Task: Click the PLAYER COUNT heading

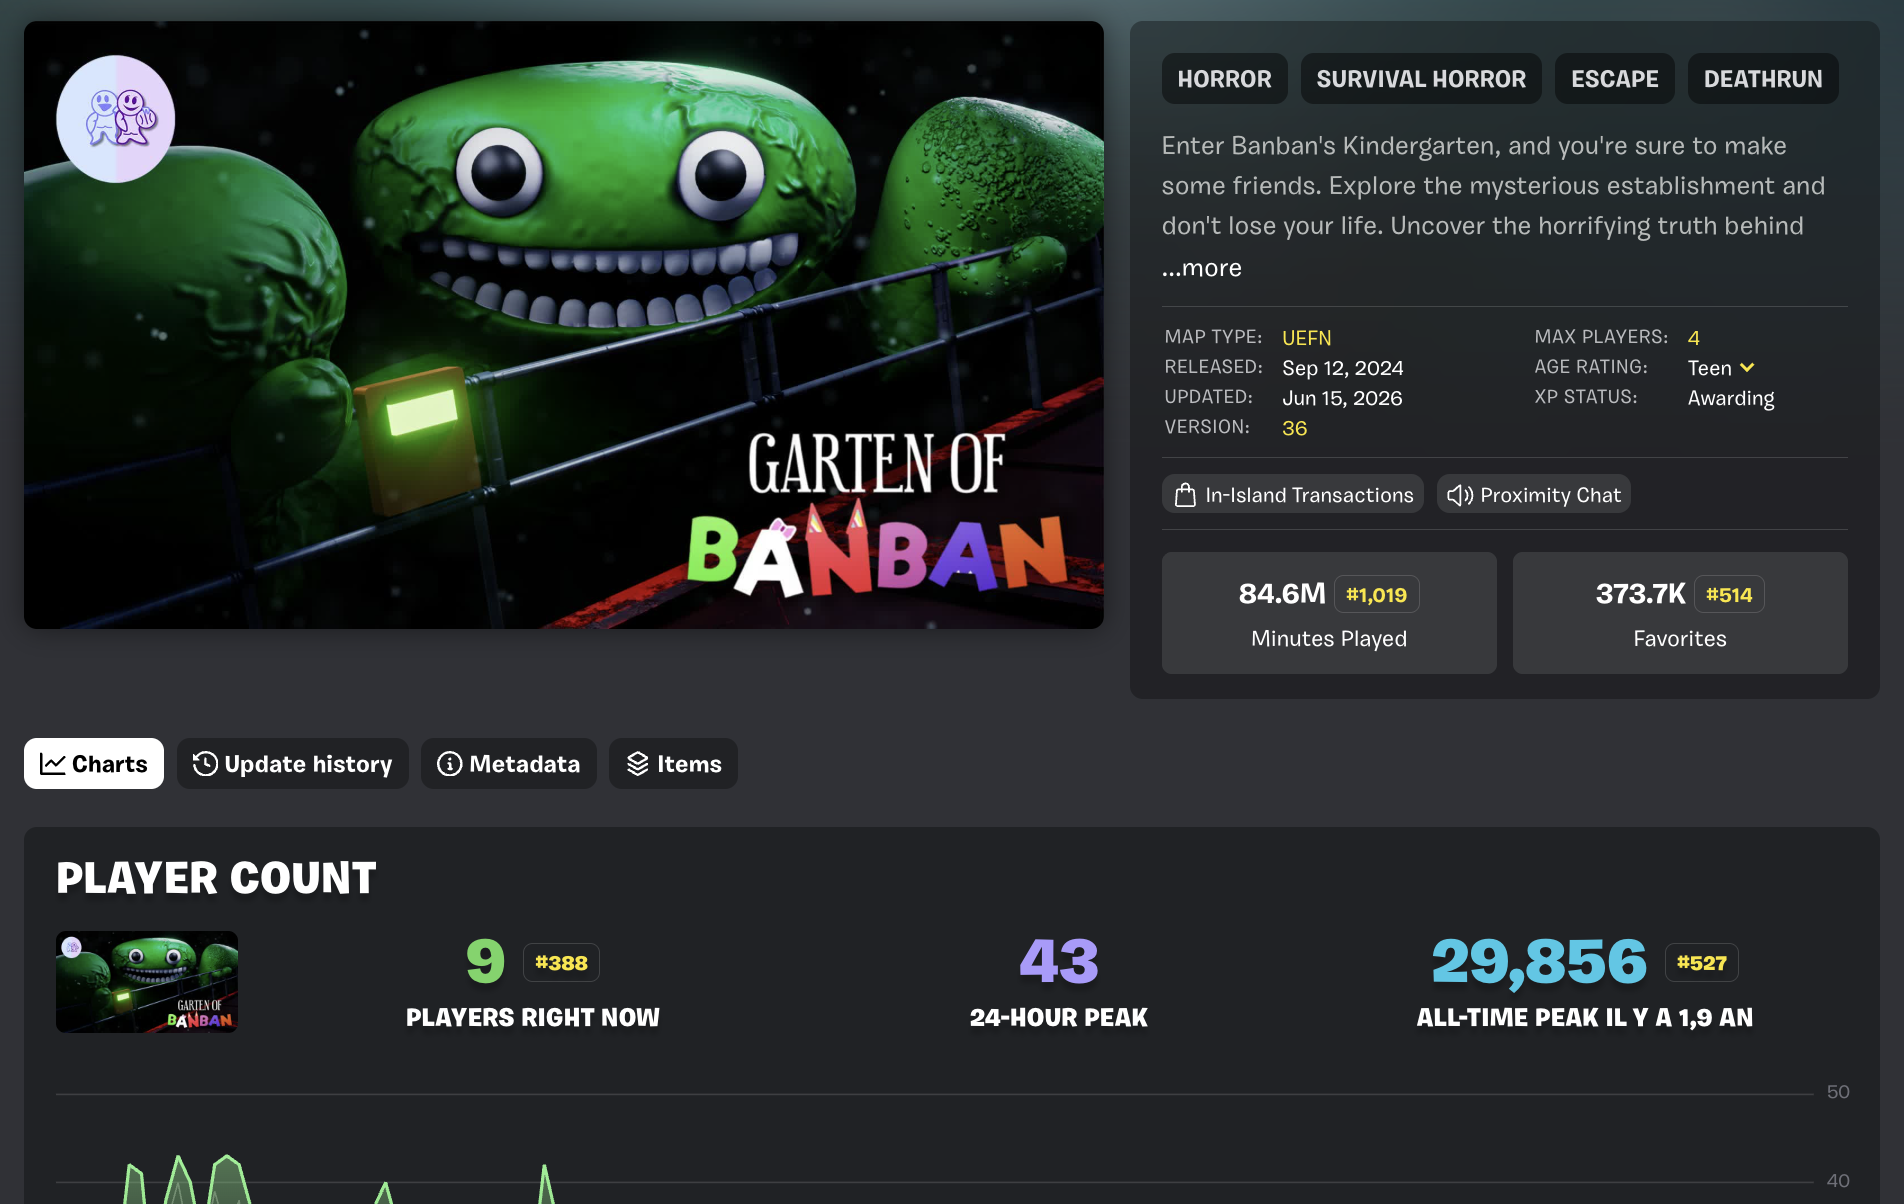Action: 216,878
